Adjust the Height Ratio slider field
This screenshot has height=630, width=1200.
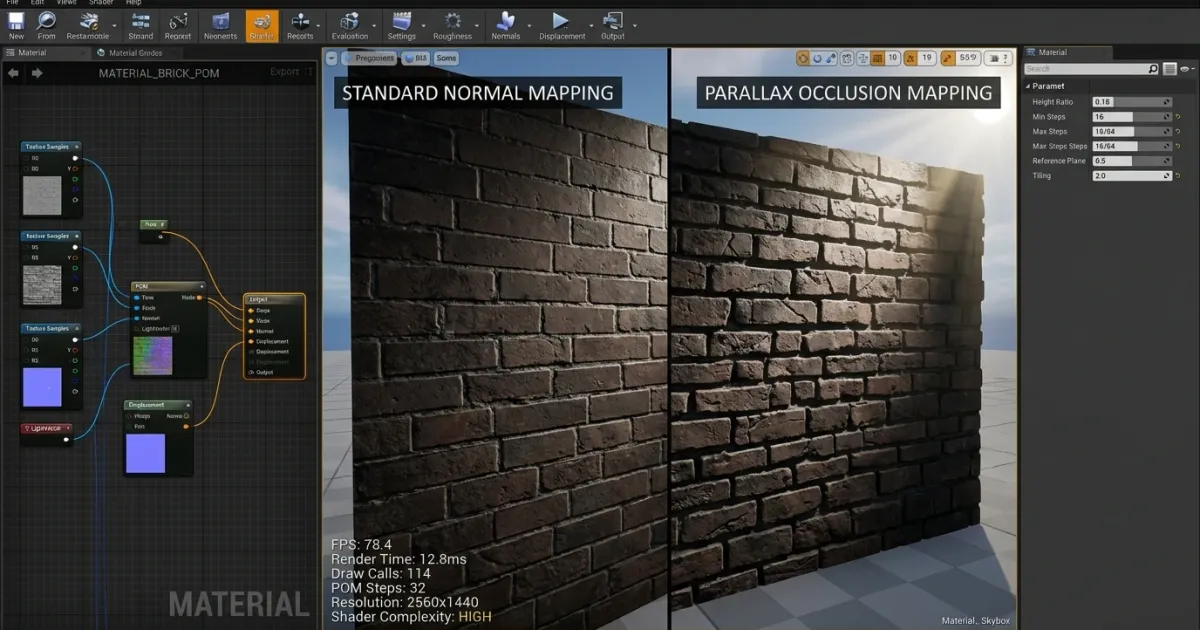[x=1132, y=102]
